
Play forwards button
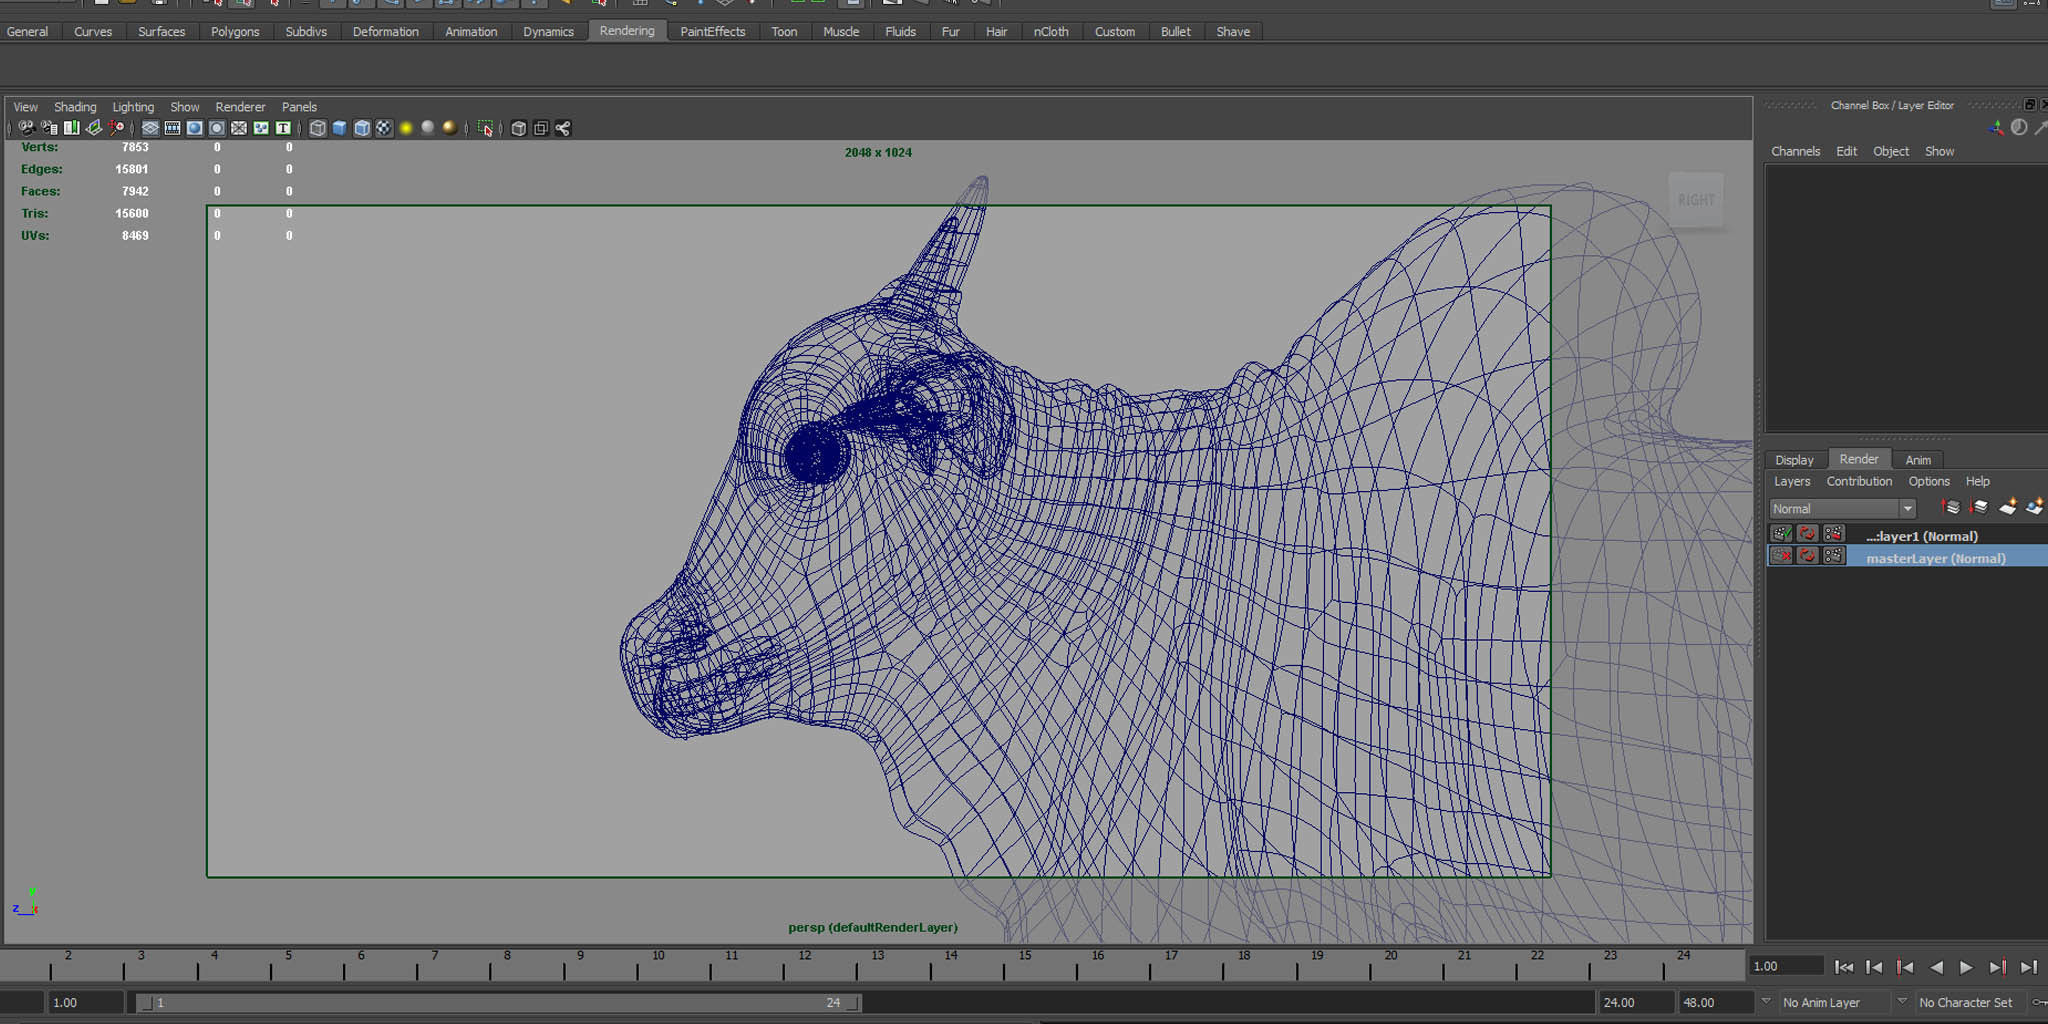click(x=1966, y=967)
